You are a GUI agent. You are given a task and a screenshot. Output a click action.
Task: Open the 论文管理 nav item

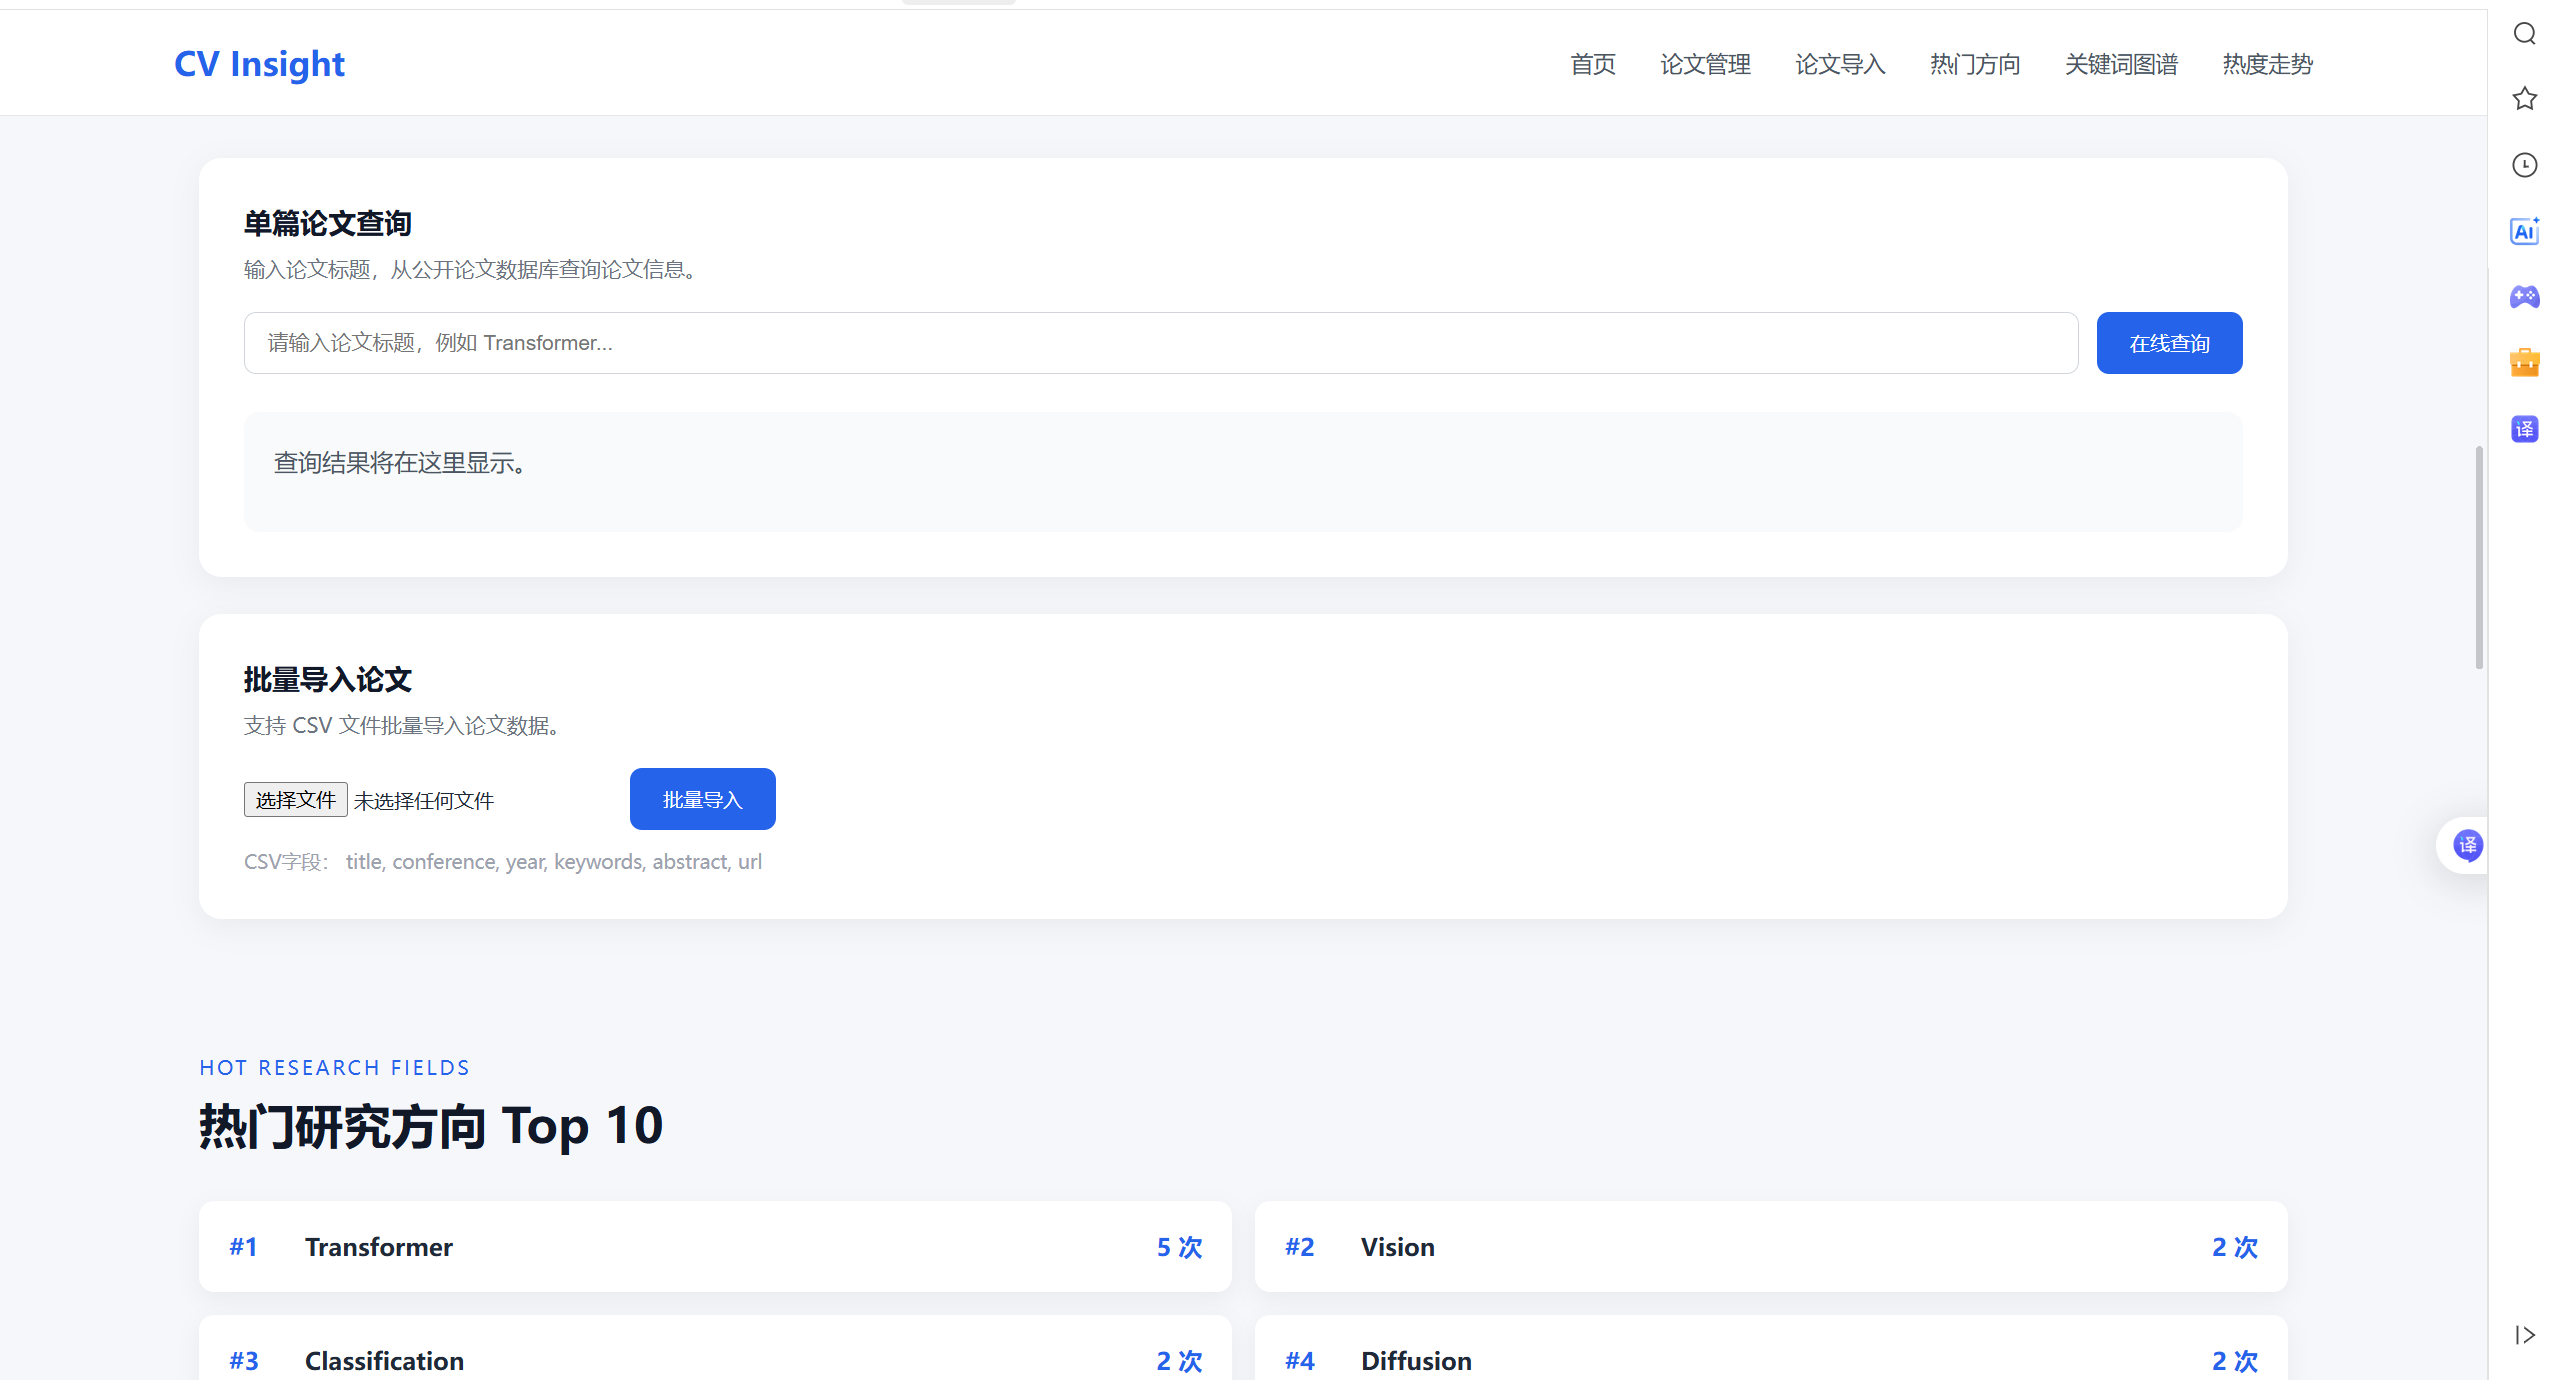(x=1705, y=64)
